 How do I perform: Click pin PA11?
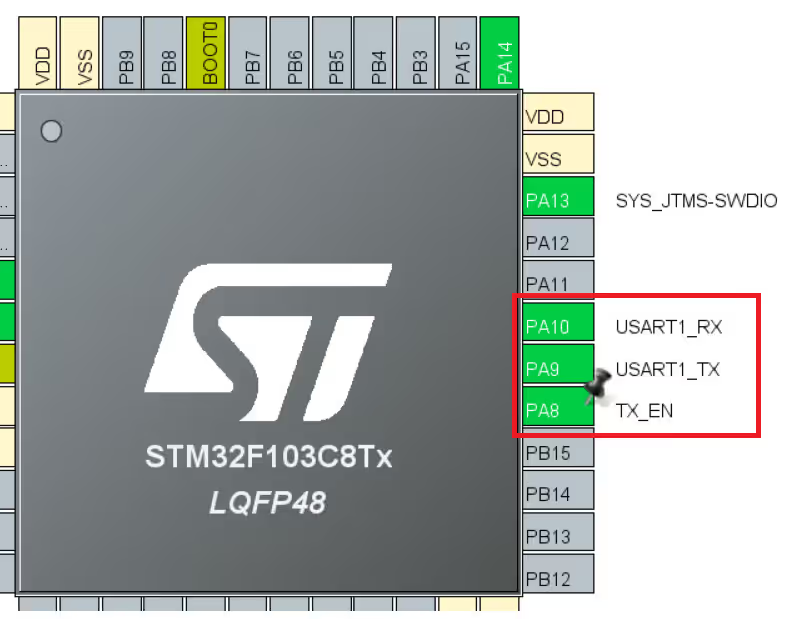pos(558,280)
